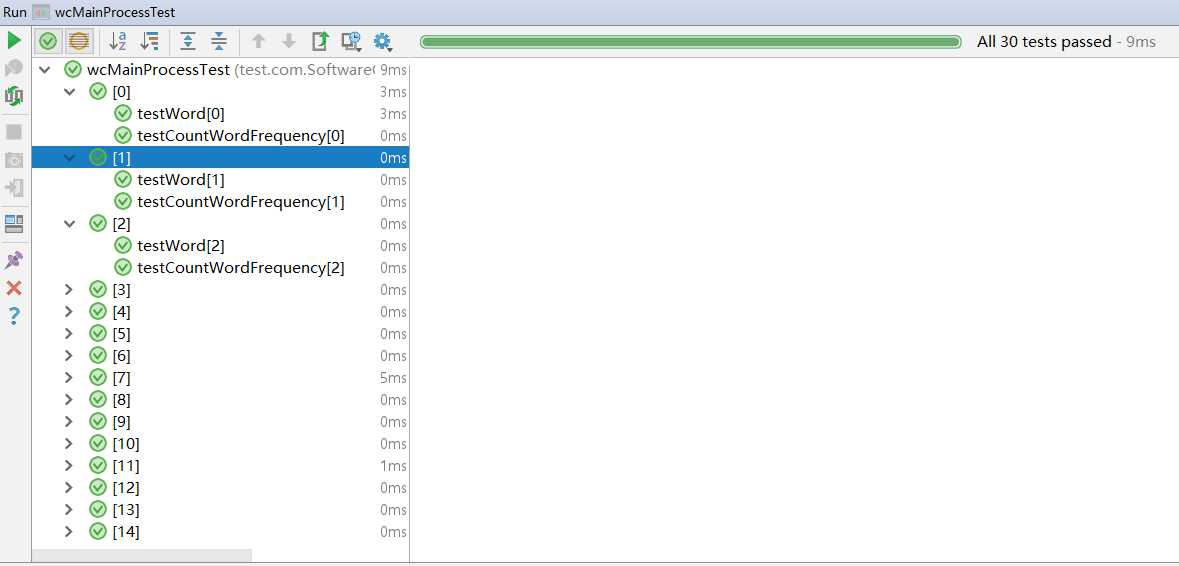1179x566 pixels.
Task: Go to next failed test arrow
Action: click(289, 41)
